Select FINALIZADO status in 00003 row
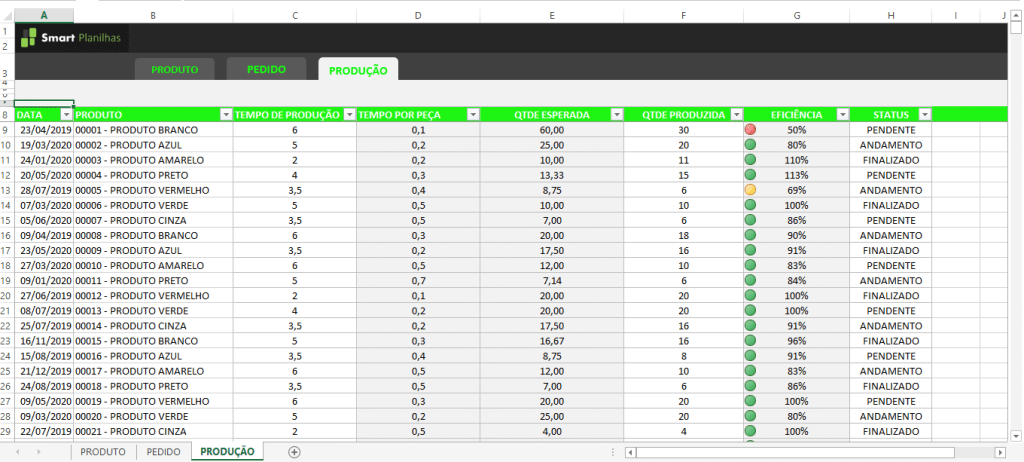Image resolution: width=1024 pixels, height=462 pixels. (x=891, y=160)
